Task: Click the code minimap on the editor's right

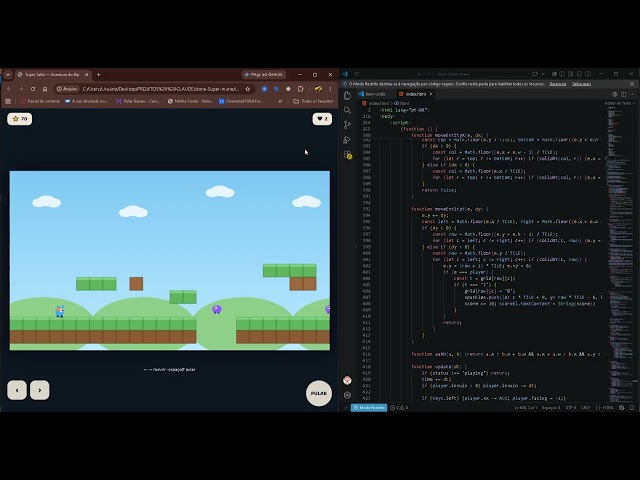Action: 620,253
